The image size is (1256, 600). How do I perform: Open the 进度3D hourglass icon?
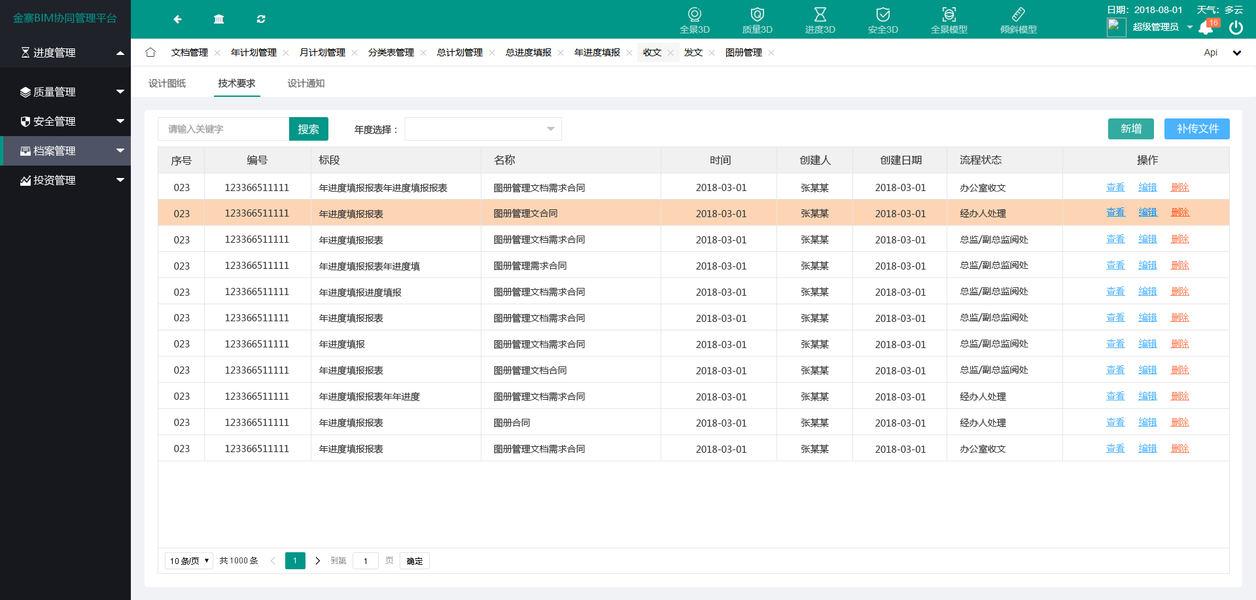820,14
